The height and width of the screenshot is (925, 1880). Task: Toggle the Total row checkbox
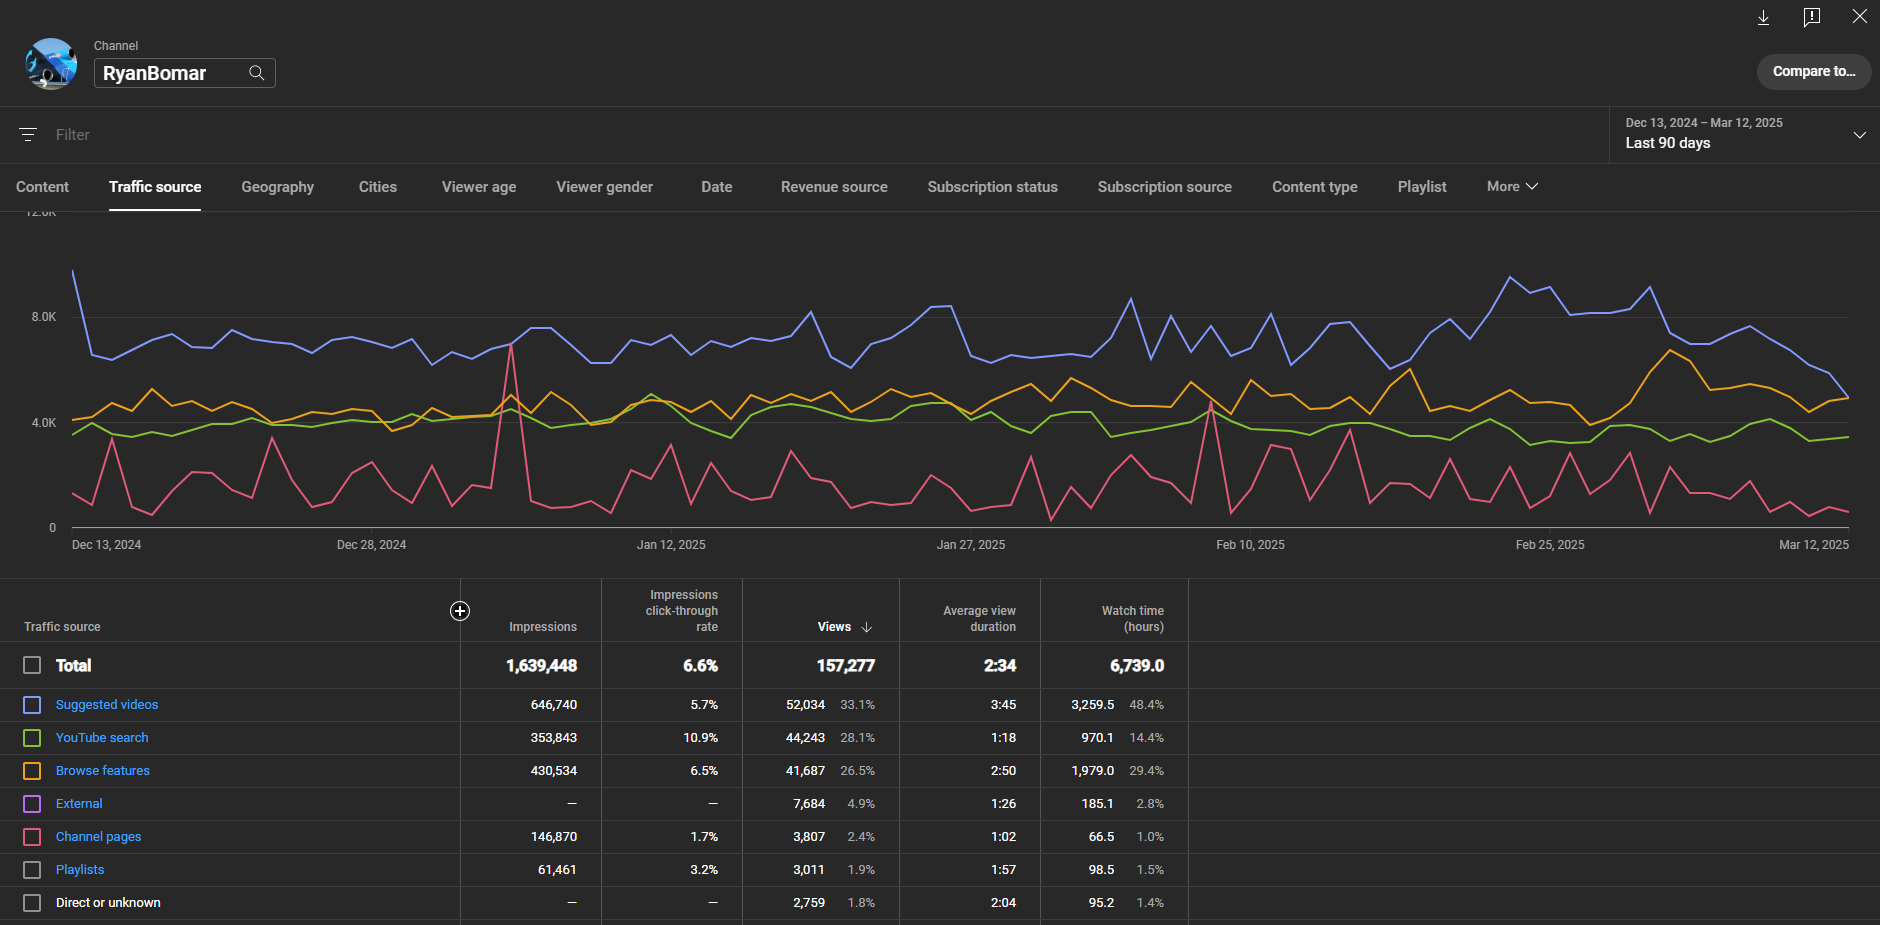click(x=32, y=665)
